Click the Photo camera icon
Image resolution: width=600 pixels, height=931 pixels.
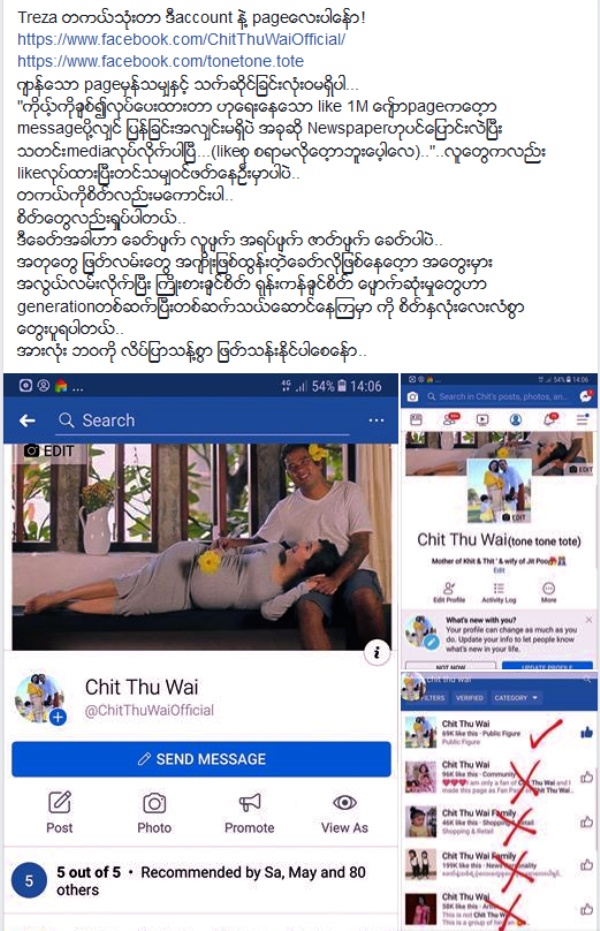pyautogui.click(x=154, y=803)
